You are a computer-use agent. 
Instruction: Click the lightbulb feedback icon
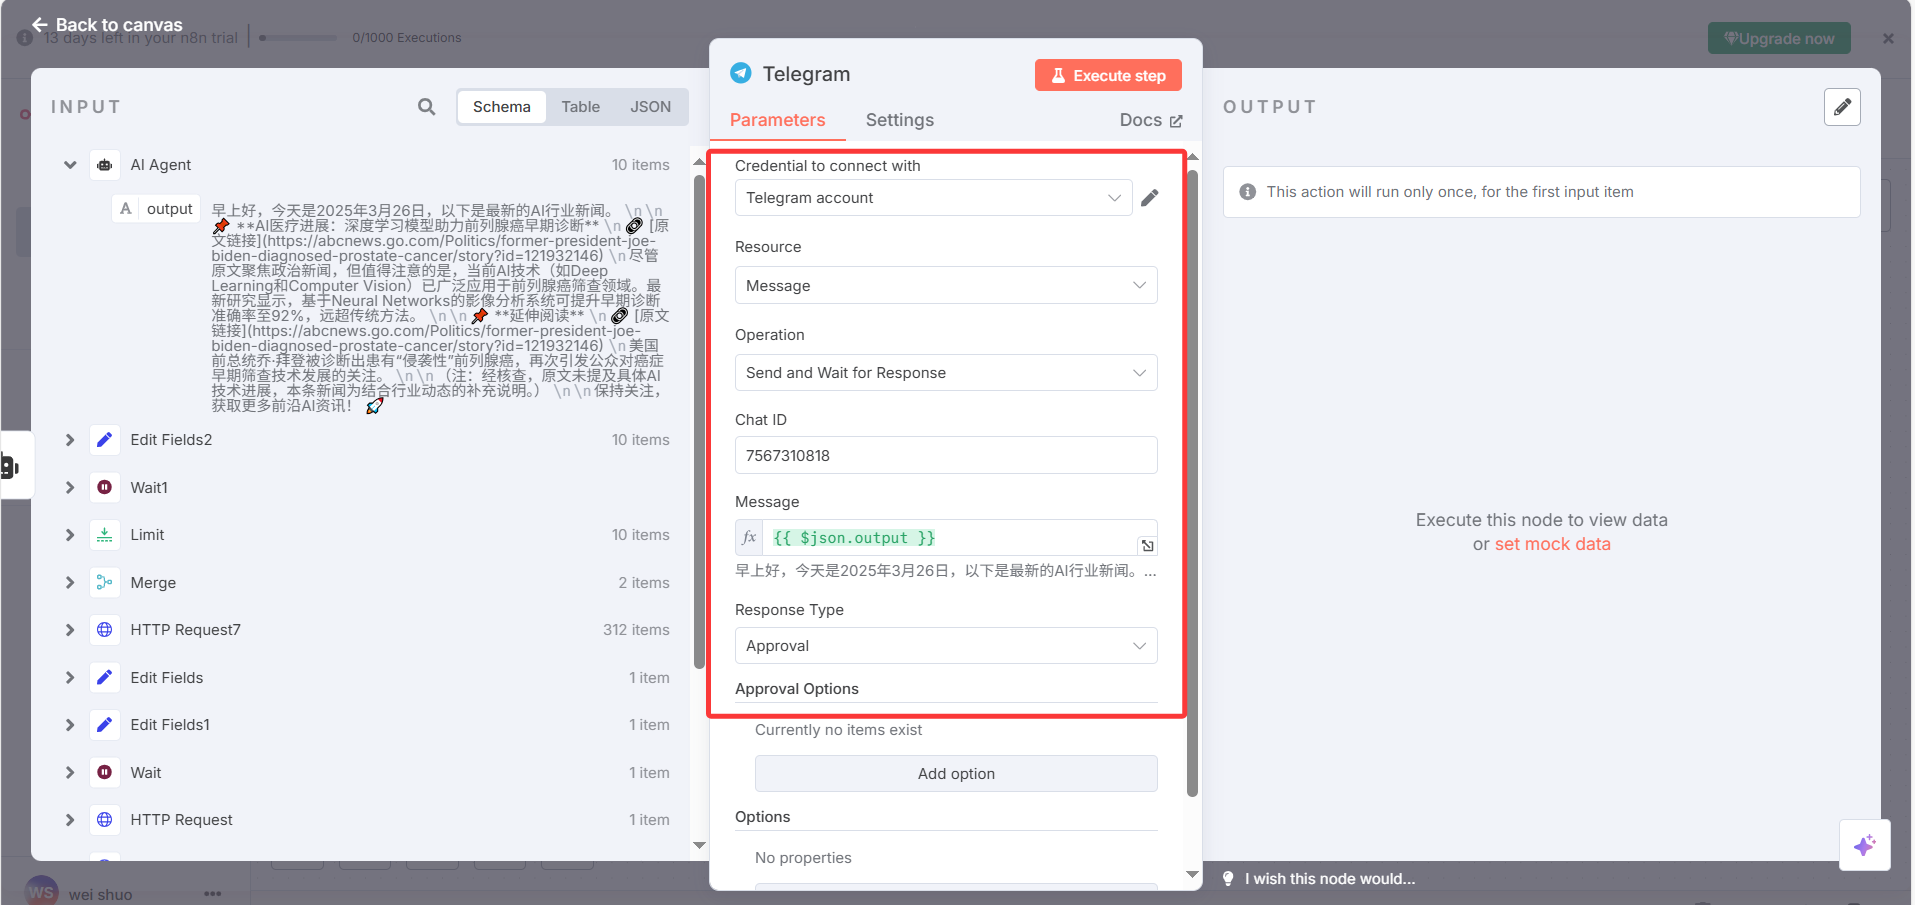point(1228,879)
